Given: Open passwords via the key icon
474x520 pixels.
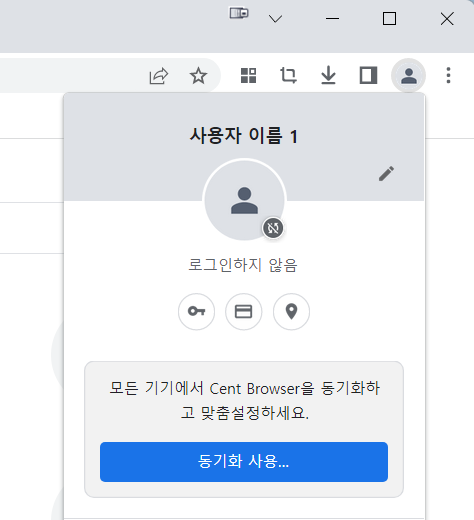Looking at the screenshot, I should click(x=197, y=312).
